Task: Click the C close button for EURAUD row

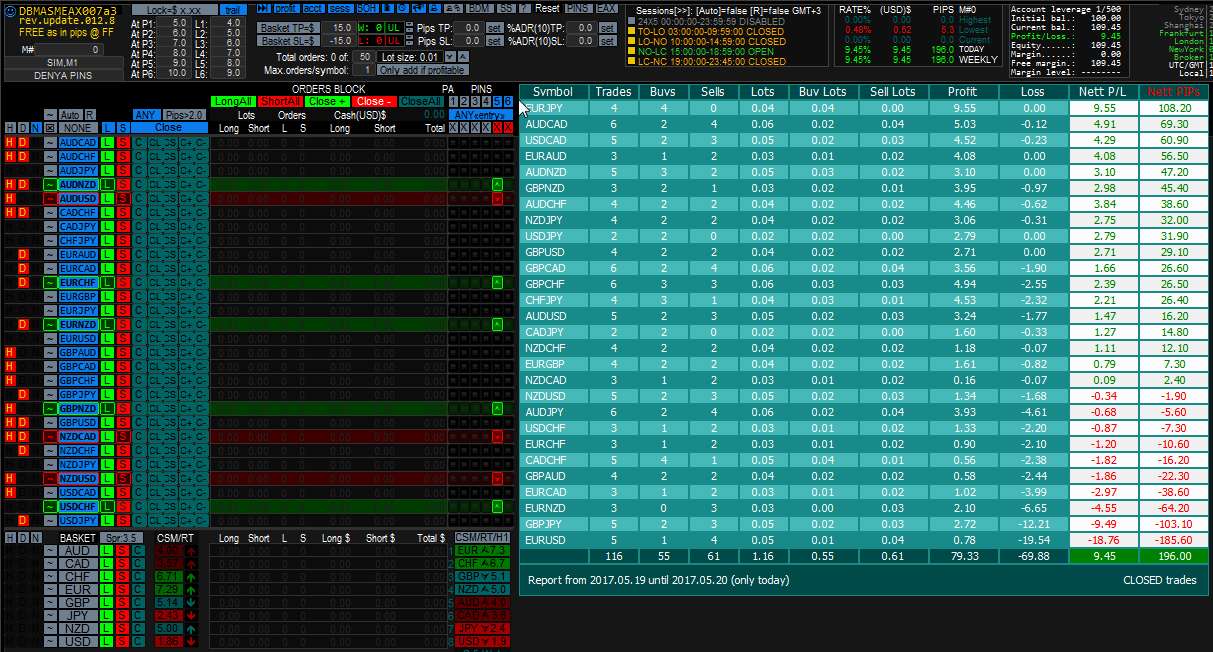Action: coord(138,255)
